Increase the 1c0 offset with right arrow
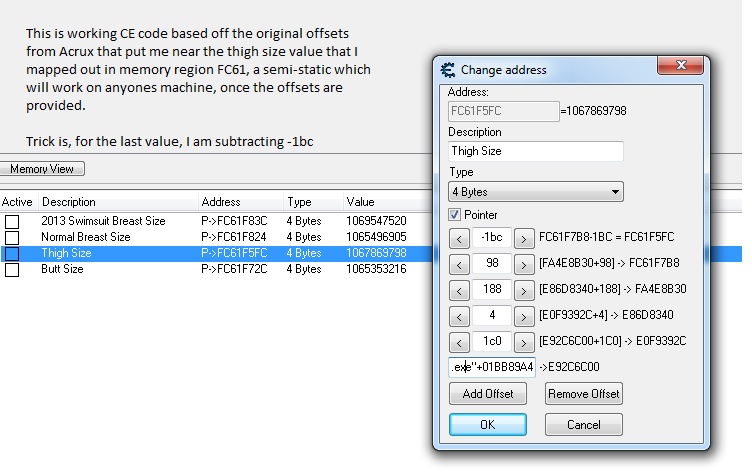This screenshot has width=752, height=476. tap(523, 342)
